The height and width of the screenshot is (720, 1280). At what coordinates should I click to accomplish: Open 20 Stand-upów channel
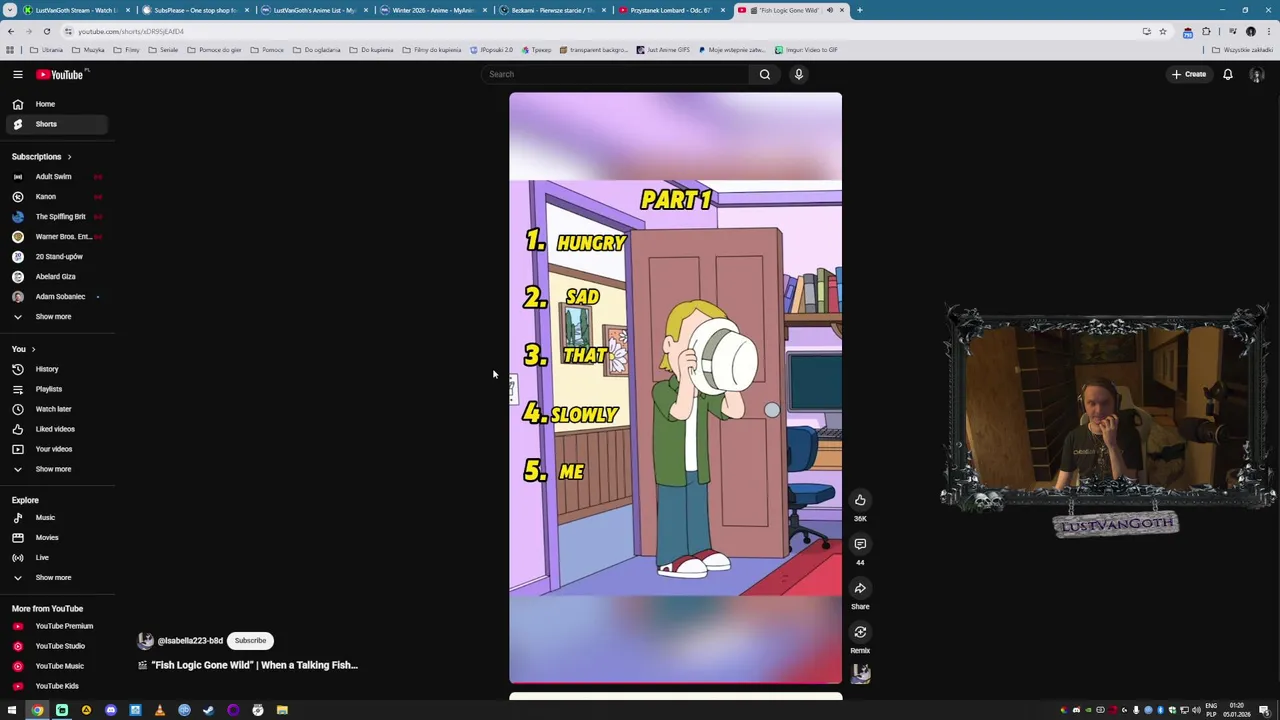coord(57,257)
